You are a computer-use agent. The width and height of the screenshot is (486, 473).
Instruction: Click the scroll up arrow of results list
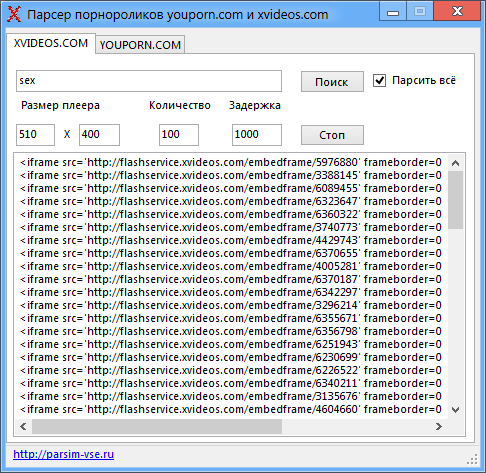pyautogui.click(x=455, y=163)
